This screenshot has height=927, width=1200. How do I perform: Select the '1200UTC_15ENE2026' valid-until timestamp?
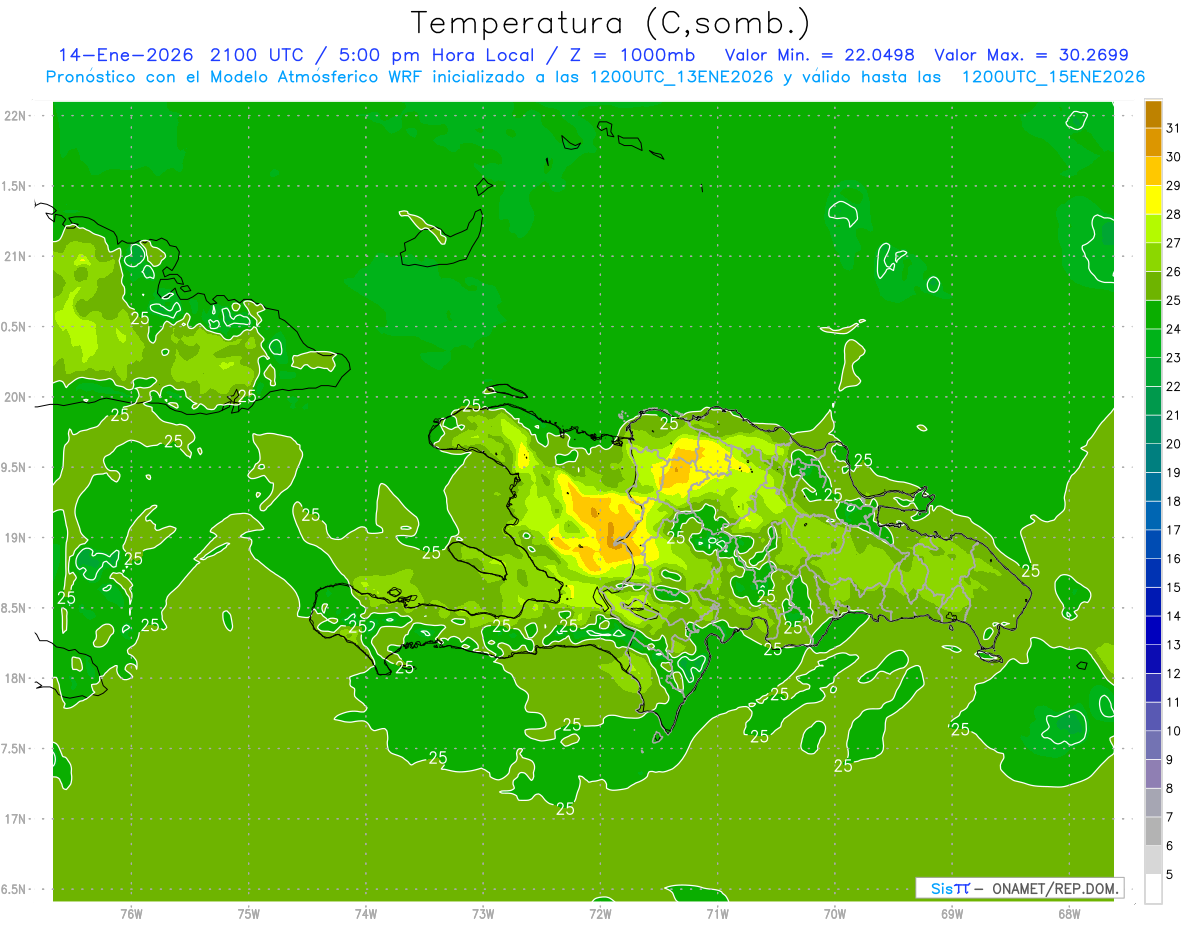(x=1053, y=77)
